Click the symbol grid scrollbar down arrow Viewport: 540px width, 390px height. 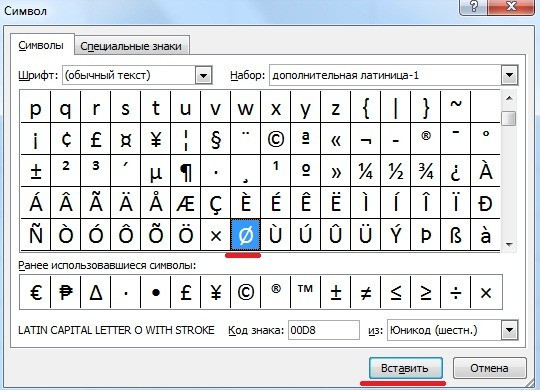(x=509, y=244)
